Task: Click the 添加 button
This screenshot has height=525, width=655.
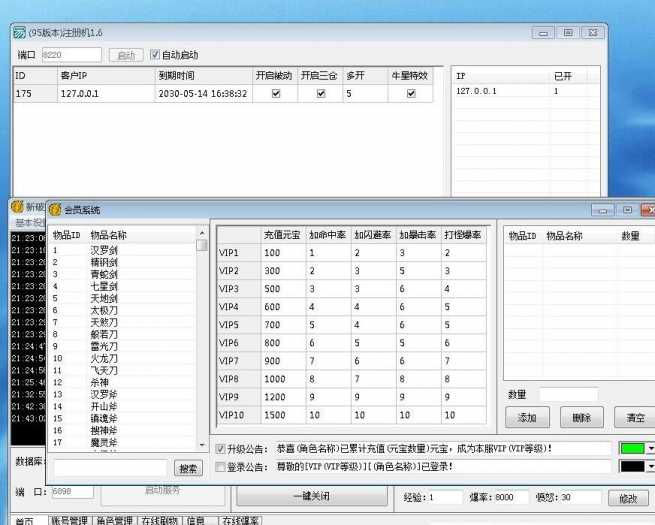Action: [x=527, y=417]
